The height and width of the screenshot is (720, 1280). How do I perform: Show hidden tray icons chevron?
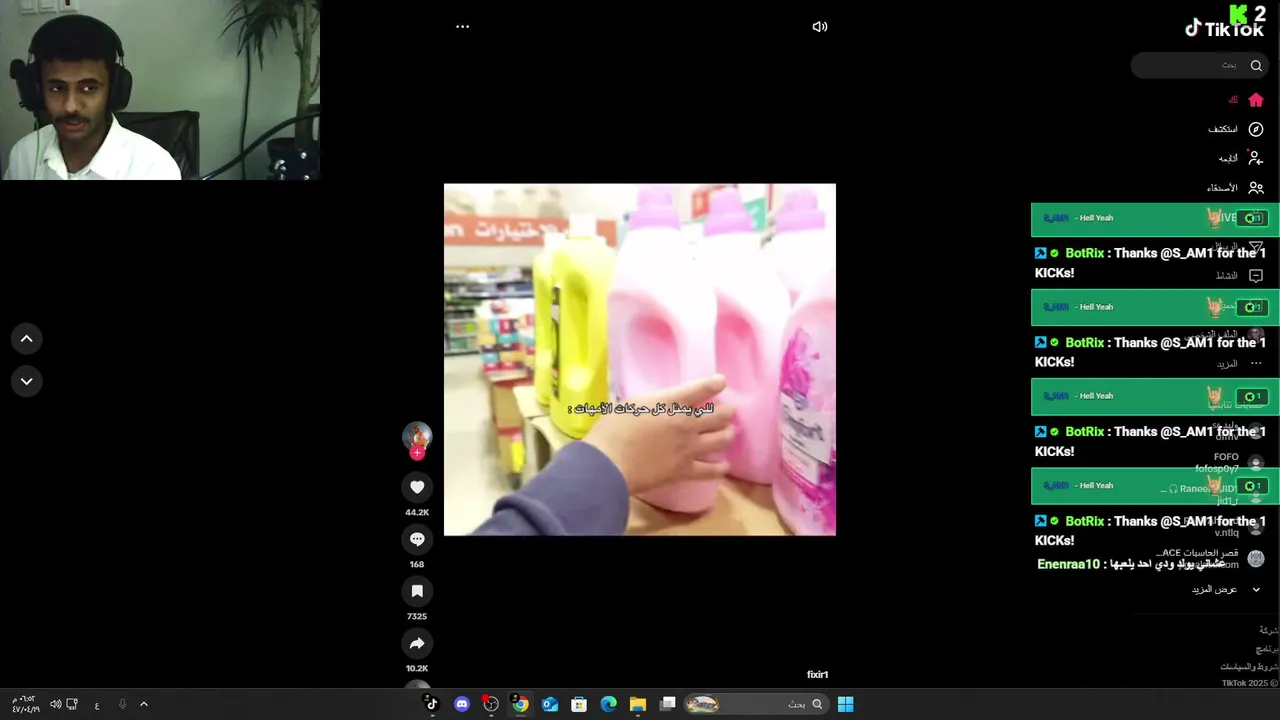pyautogui.click(x=144, y=704)
